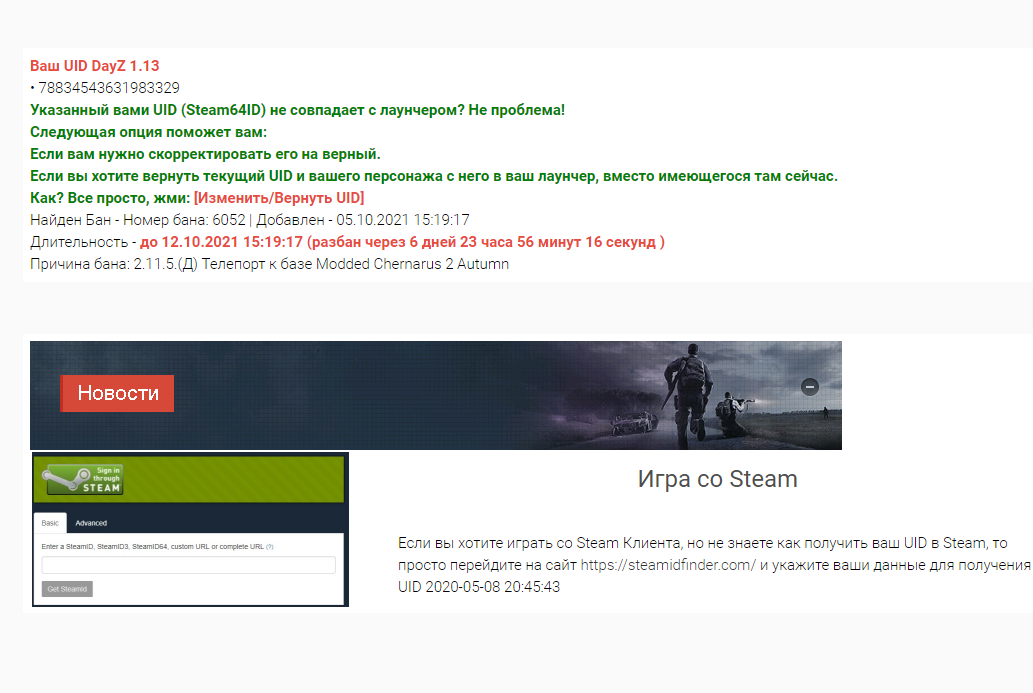The height and width of the screenshot is (693, 1033).
Task: Click the Ваш UID DayZ 1.13 heading
Action: 95,66
